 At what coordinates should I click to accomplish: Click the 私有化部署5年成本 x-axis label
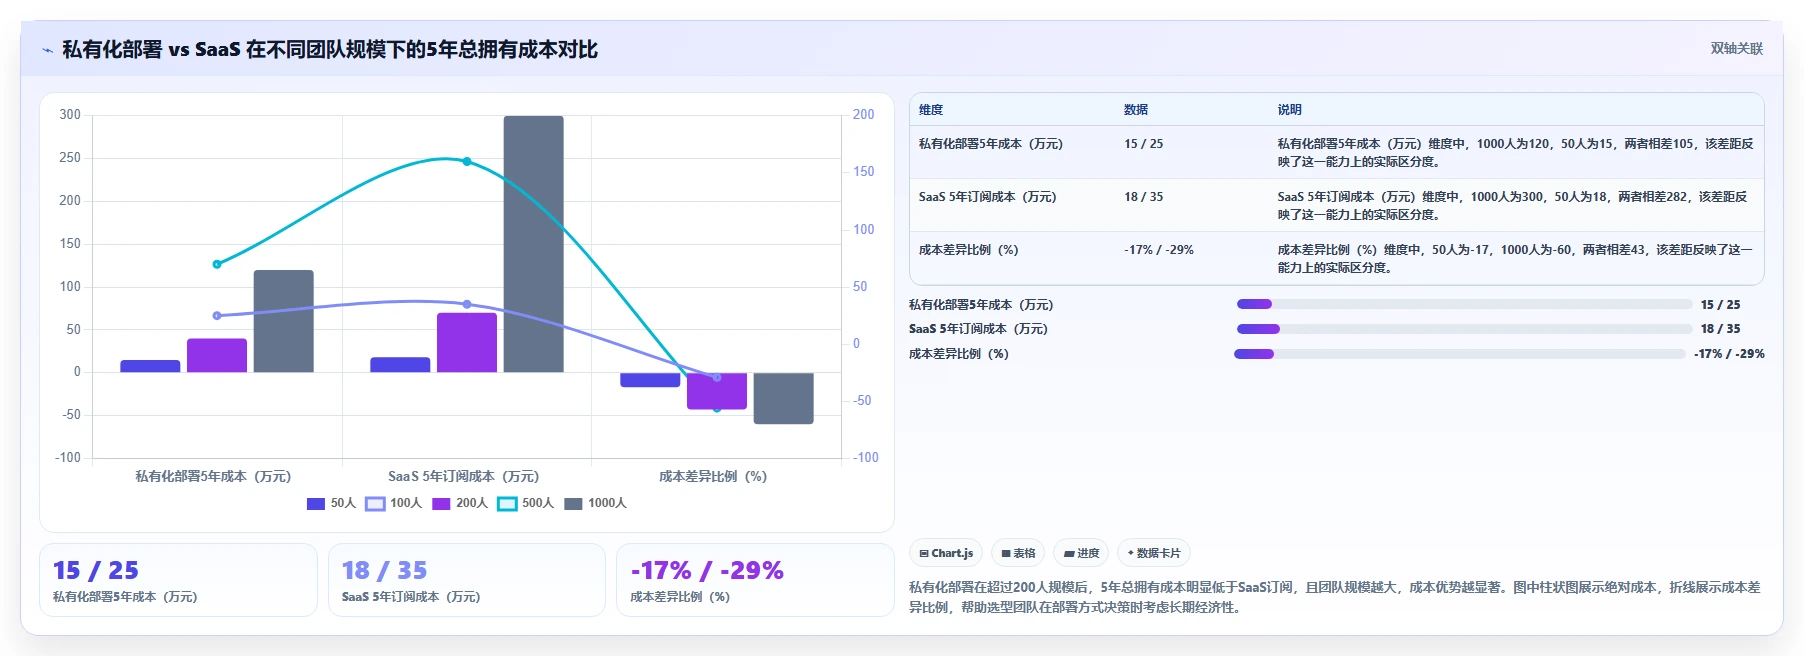[213, 477]
